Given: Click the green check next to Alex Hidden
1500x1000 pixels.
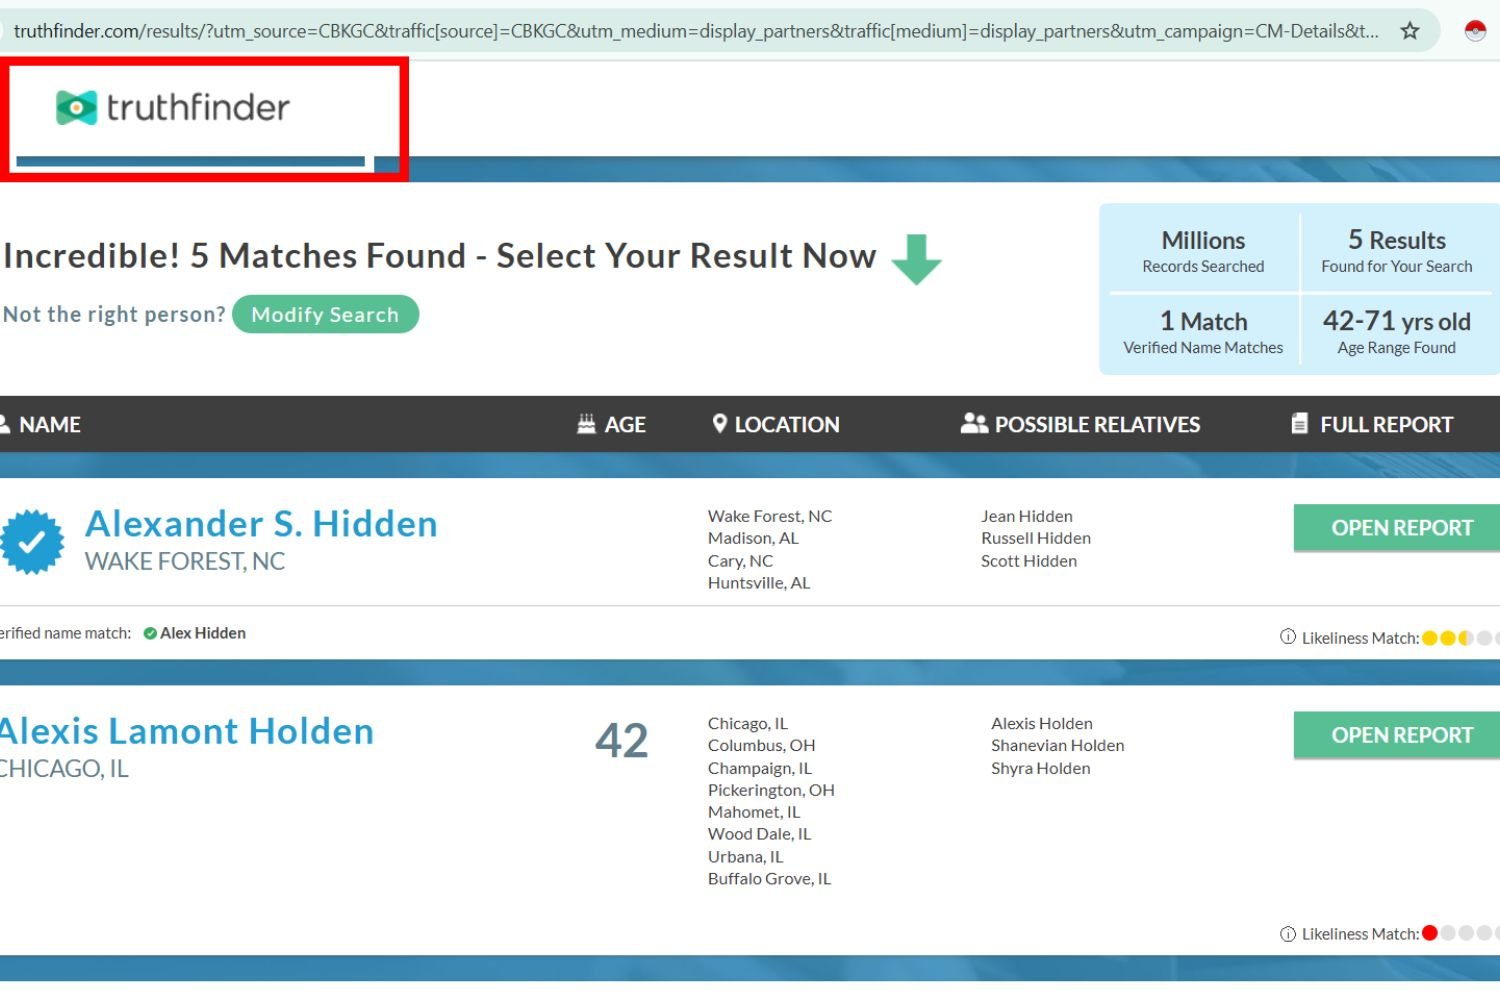Looking at the screenshot, I should 150,633.
